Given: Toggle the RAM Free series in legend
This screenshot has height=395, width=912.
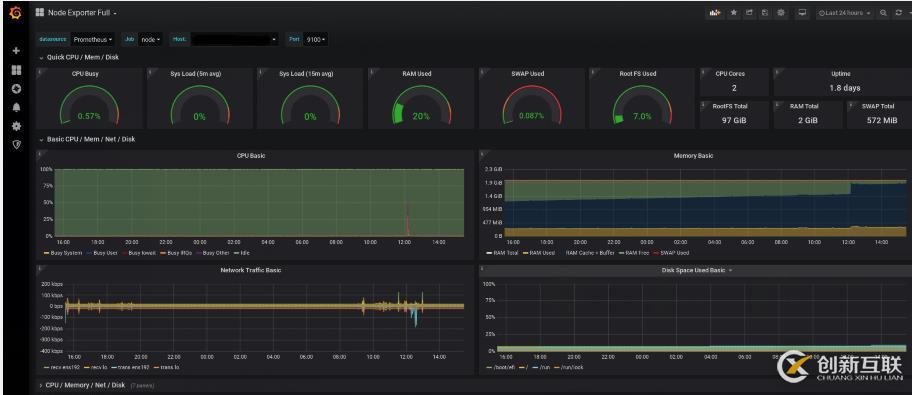Looking at the screenshot, I should point(638,253).
